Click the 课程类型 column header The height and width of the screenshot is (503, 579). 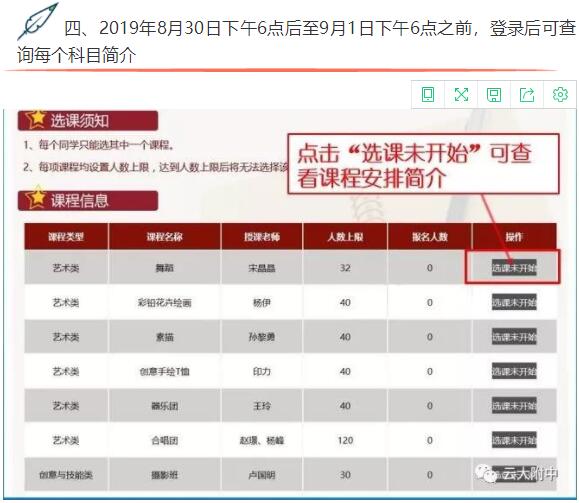tap(66, 236)
